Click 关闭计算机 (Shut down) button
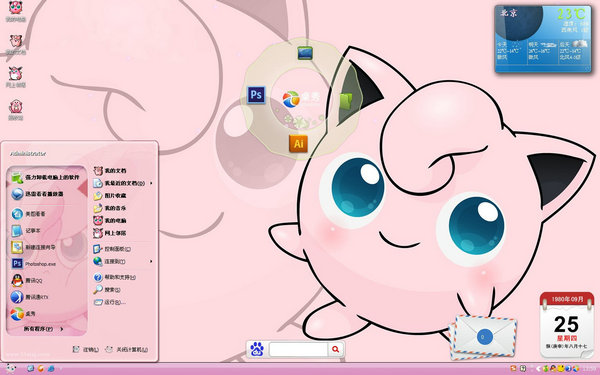The height and width of the screenshot is (375, 600). click(126, 349)
